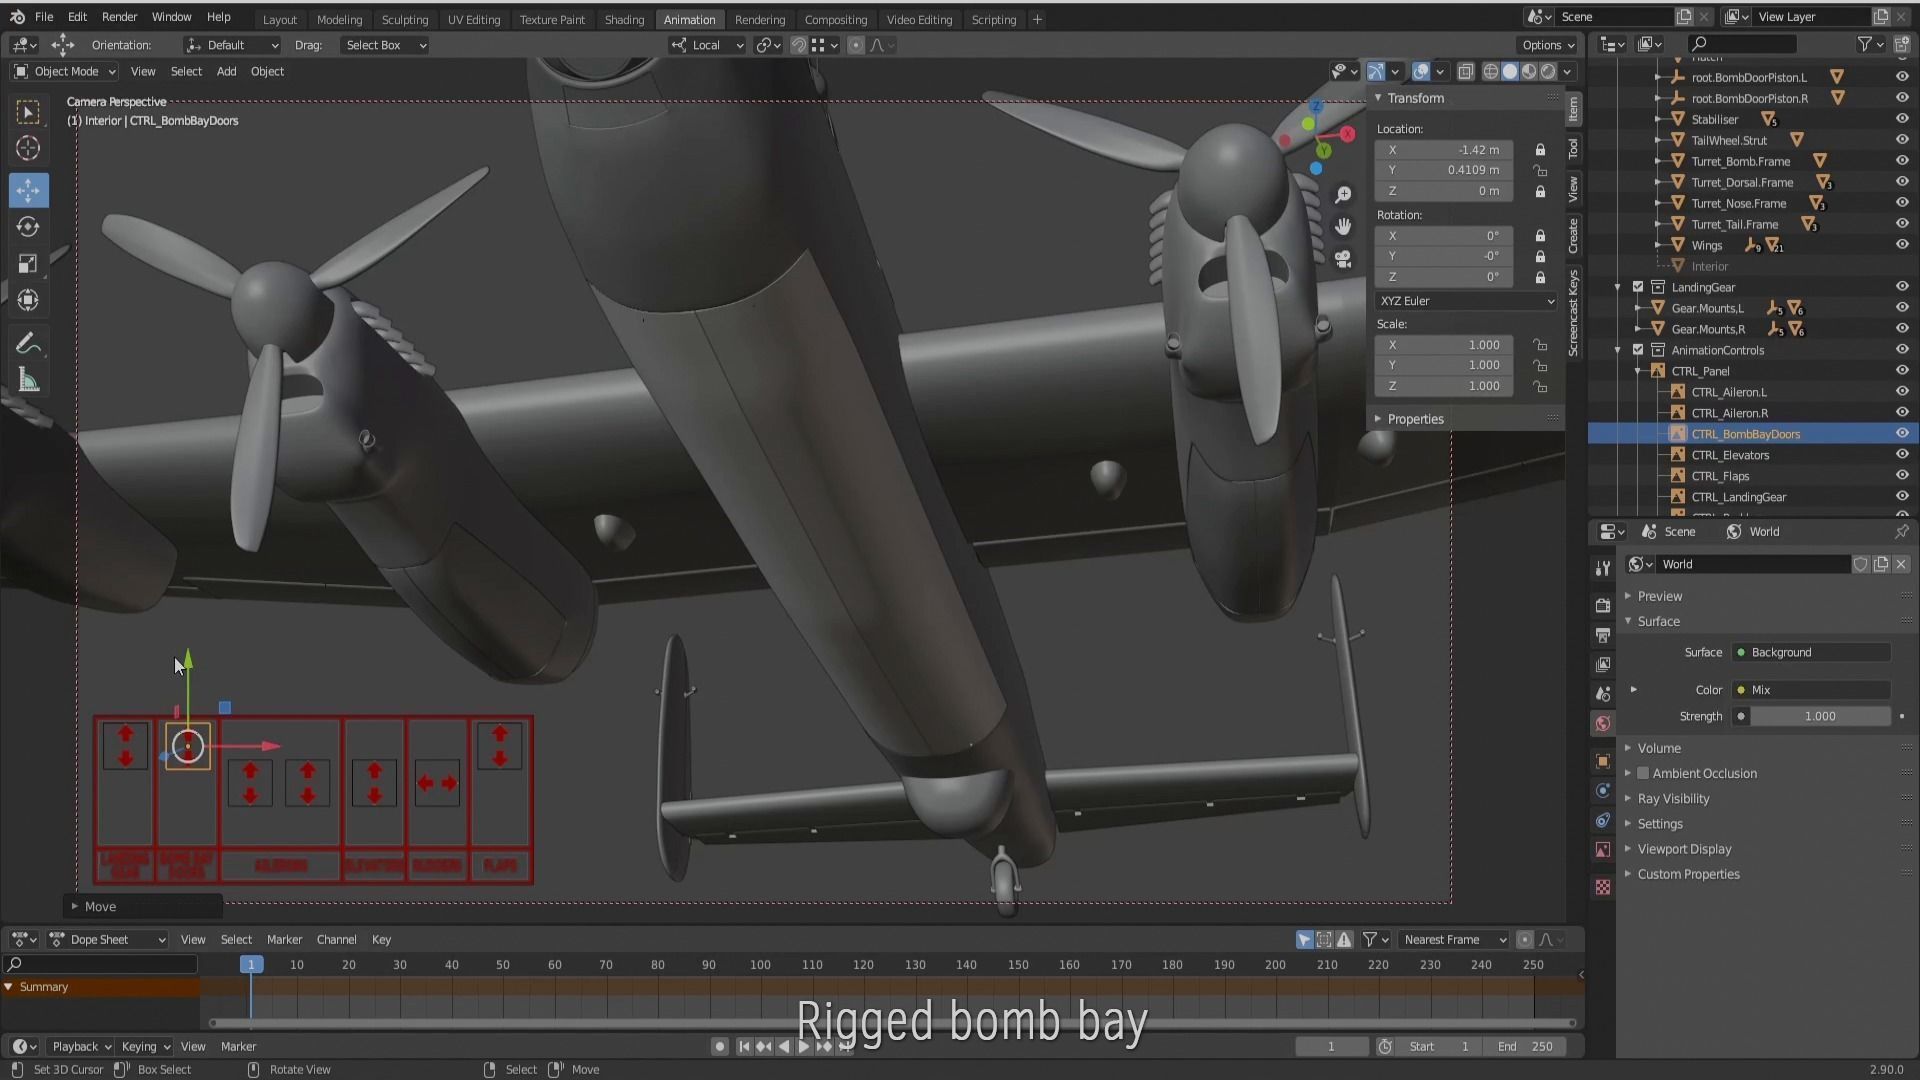
Task: Enable the Ambient Occlusion checkbox
Action: [x=1643, y=773]
